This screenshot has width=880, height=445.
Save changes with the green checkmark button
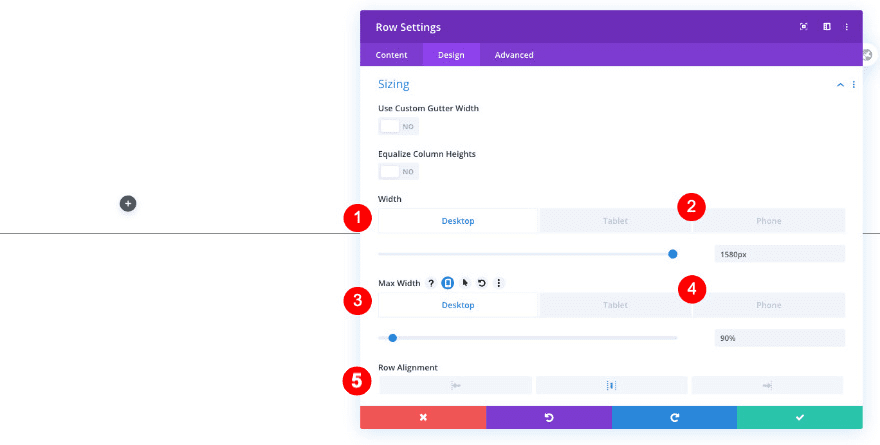coord(799,417)
